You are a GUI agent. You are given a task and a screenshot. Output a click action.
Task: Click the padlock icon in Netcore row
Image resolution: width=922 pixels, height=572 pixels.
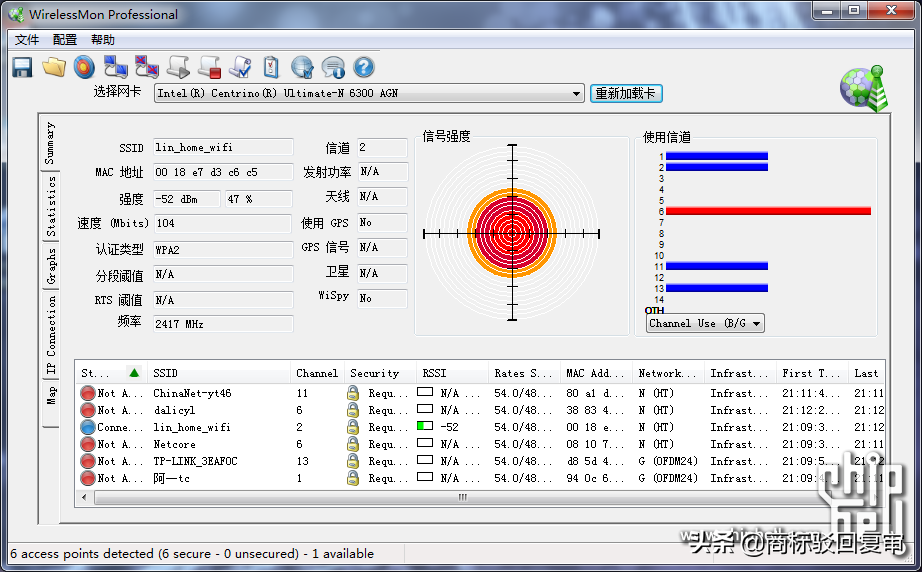pos(353,444)
